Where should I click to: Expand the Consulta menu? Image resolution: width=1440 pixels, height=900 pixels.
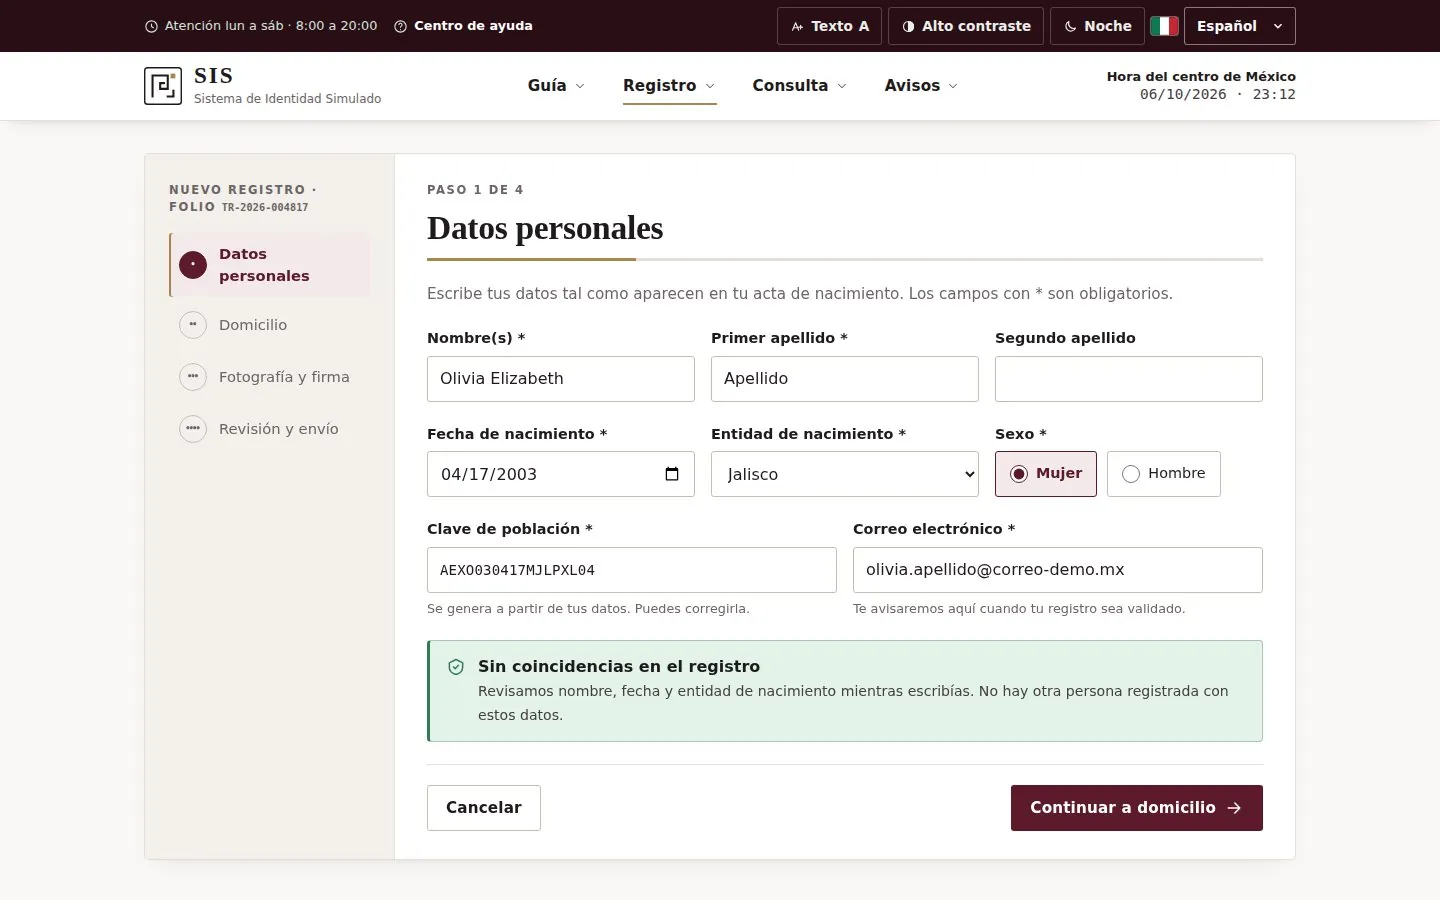[799, 86]
